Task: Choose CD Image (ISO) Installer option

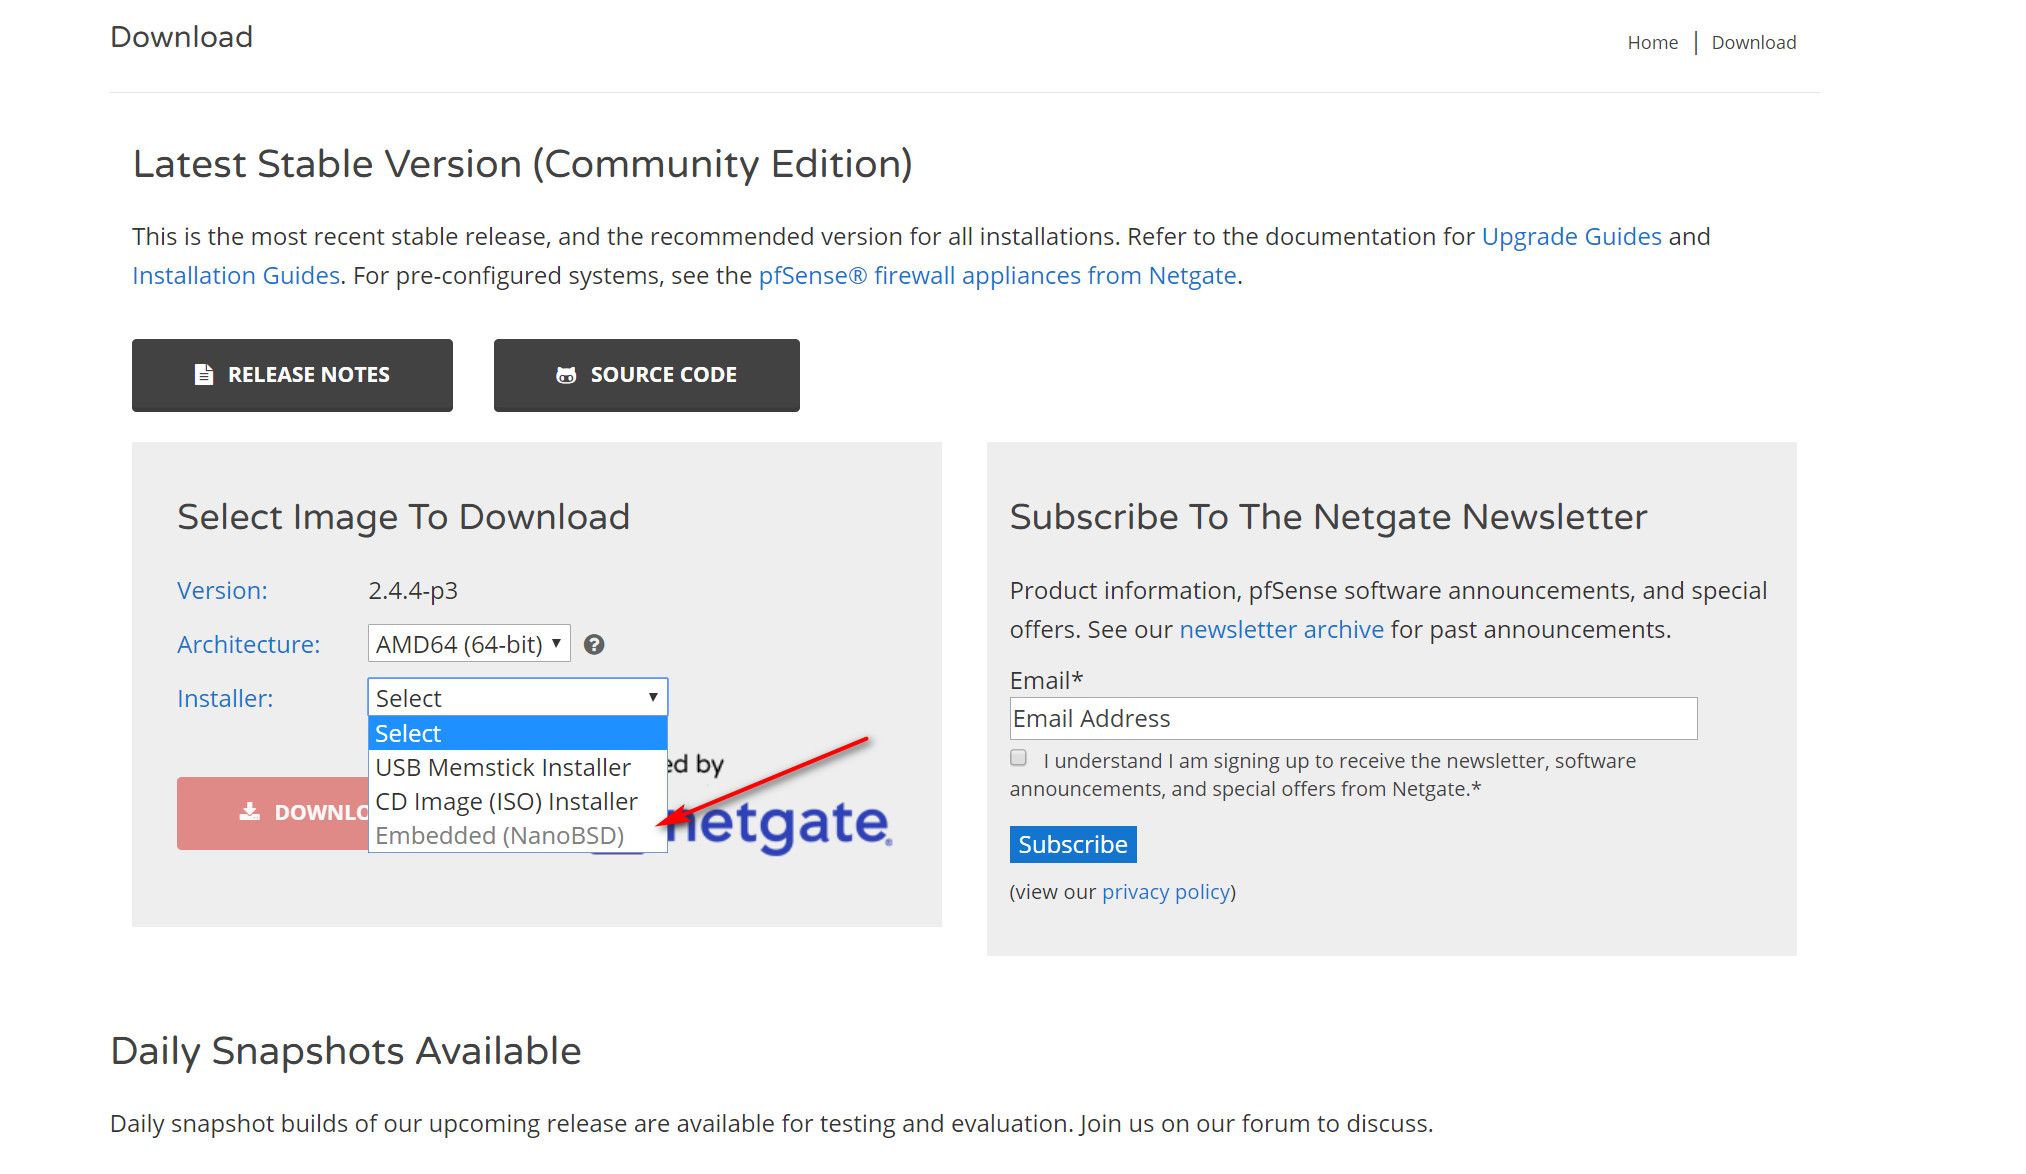Action: pos(506,801)
